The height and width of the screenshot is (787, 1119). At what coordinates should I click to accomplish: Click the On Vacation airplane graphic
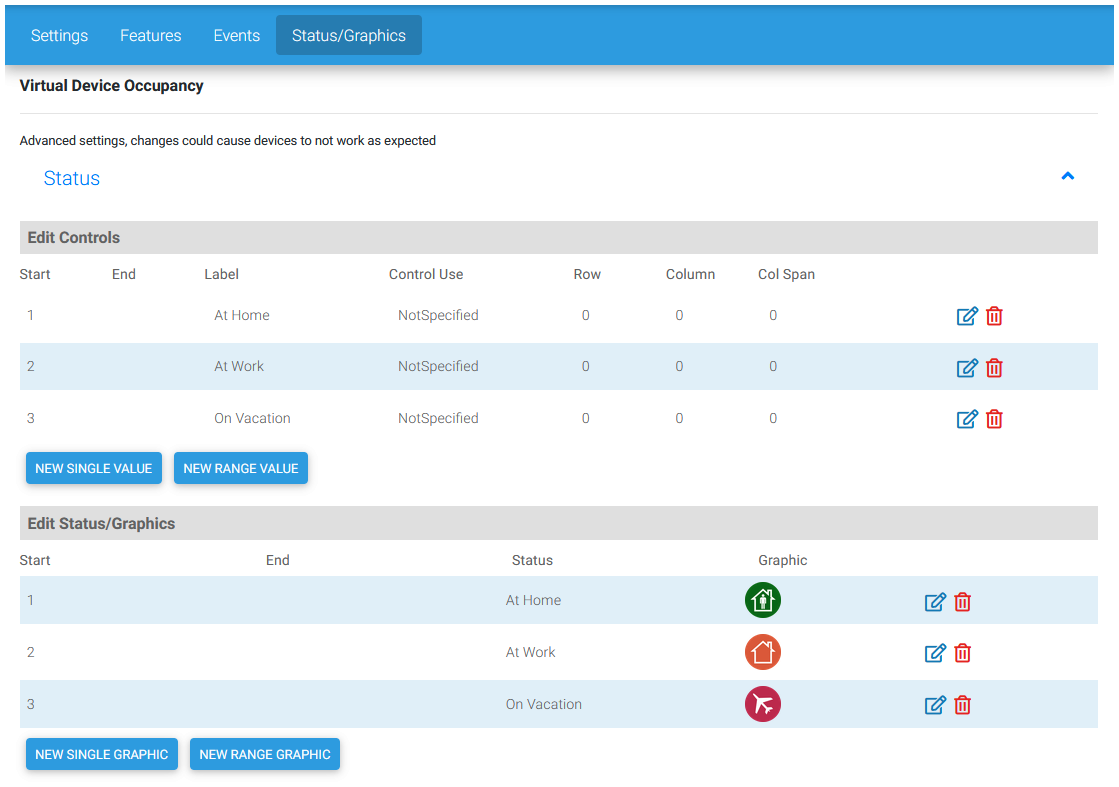click(763, 704)
